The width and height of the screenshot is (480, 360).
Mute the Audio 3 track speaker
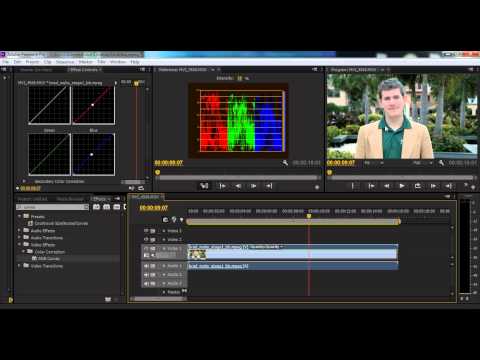tap(146, 283)
